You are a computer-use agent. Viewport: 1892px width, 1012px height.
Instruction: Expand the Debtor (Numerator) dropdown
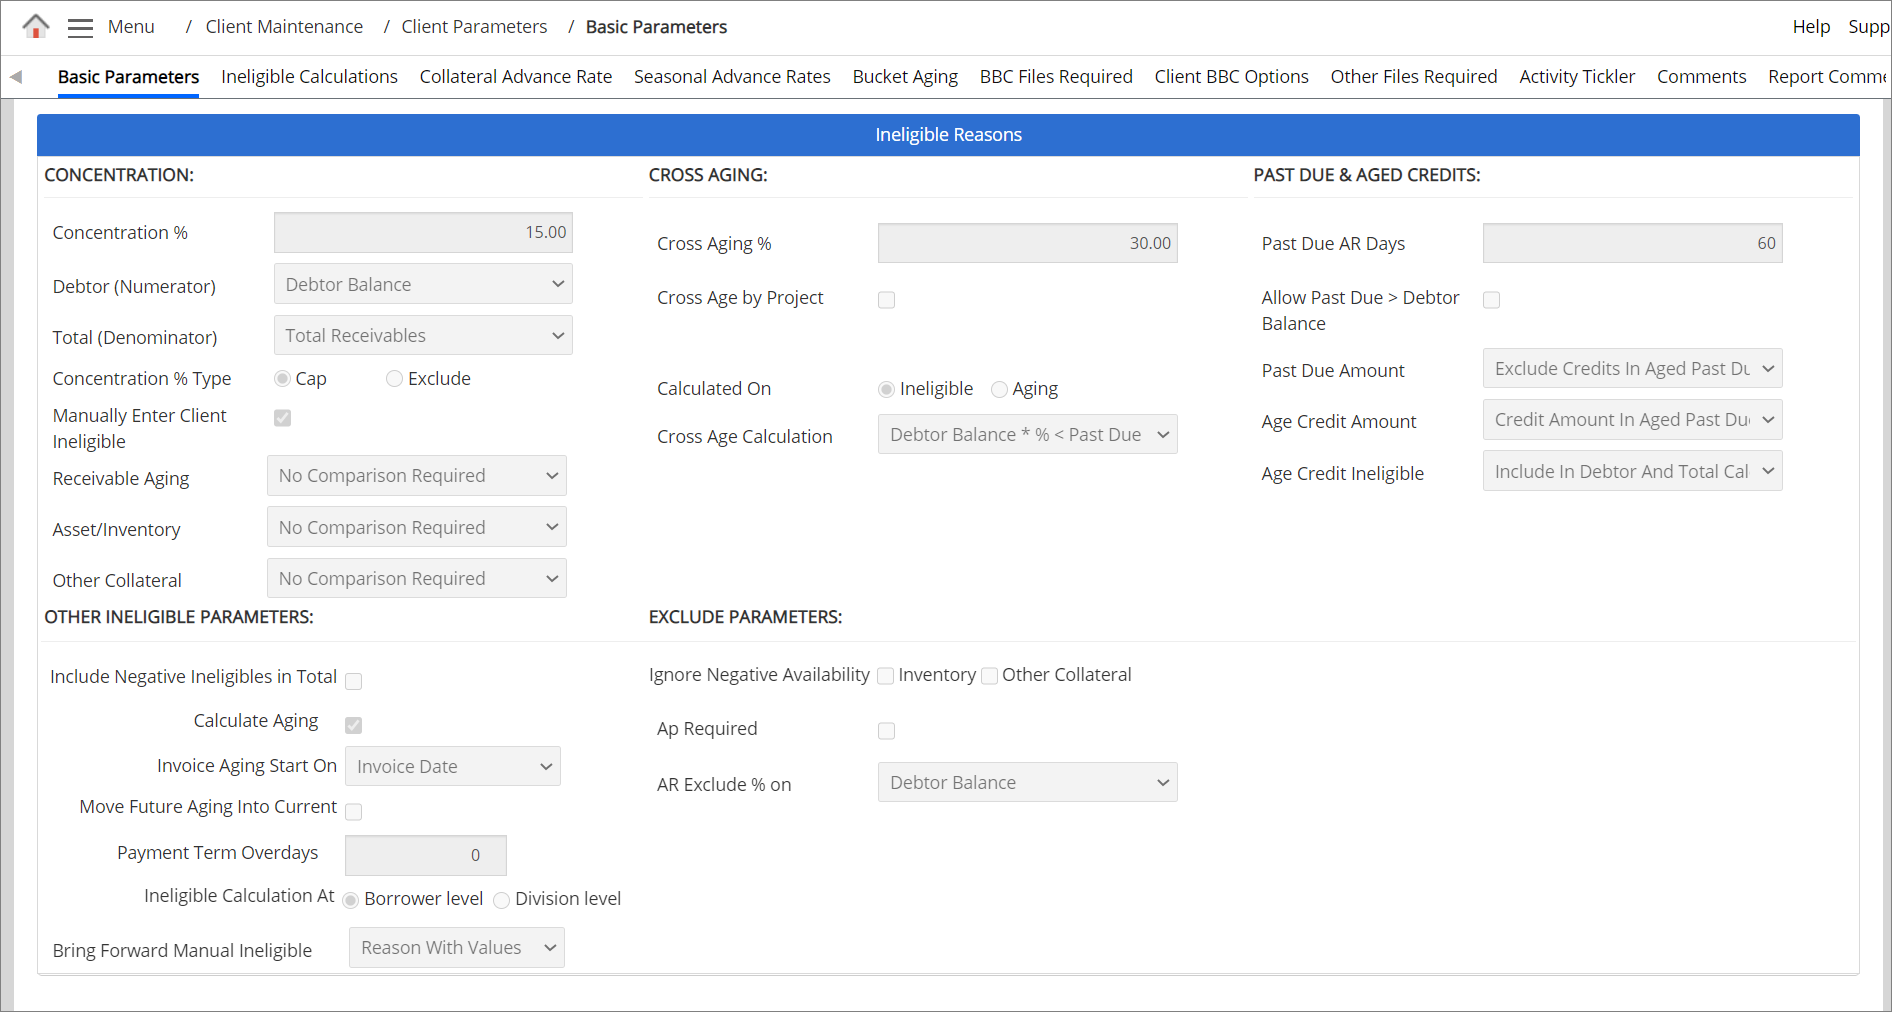[x=423, y=285]
